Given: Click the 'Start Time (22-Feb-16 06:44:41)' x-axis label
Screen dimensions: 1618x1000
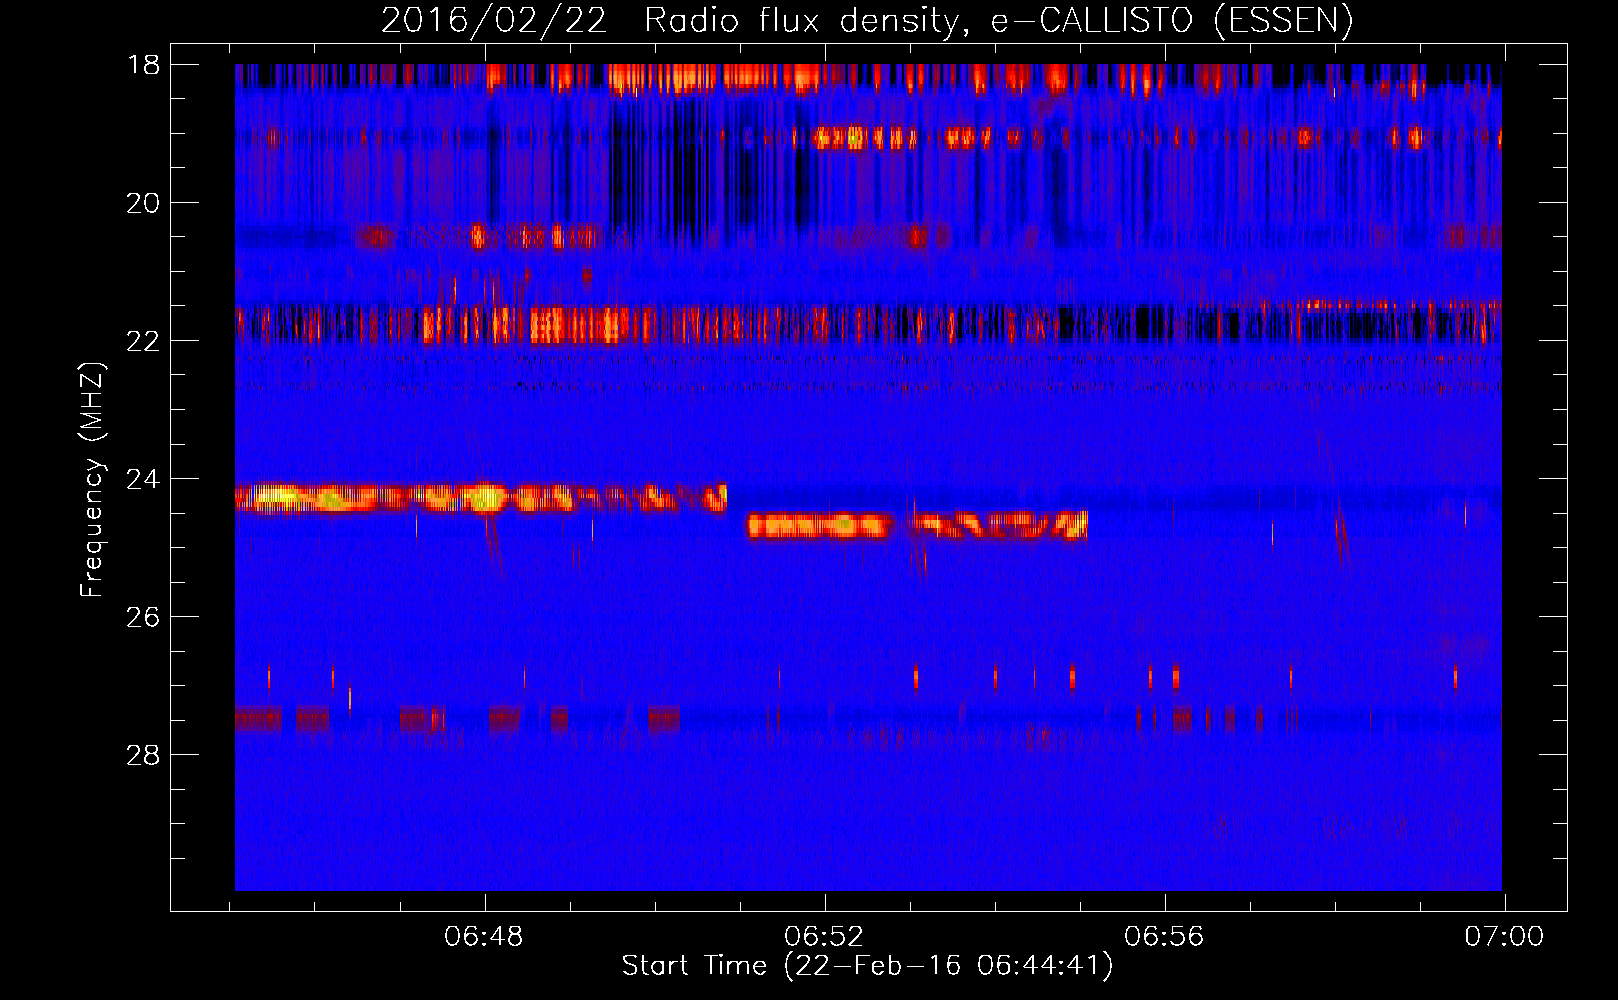Looking at the screenshot, I should point(867,966).
